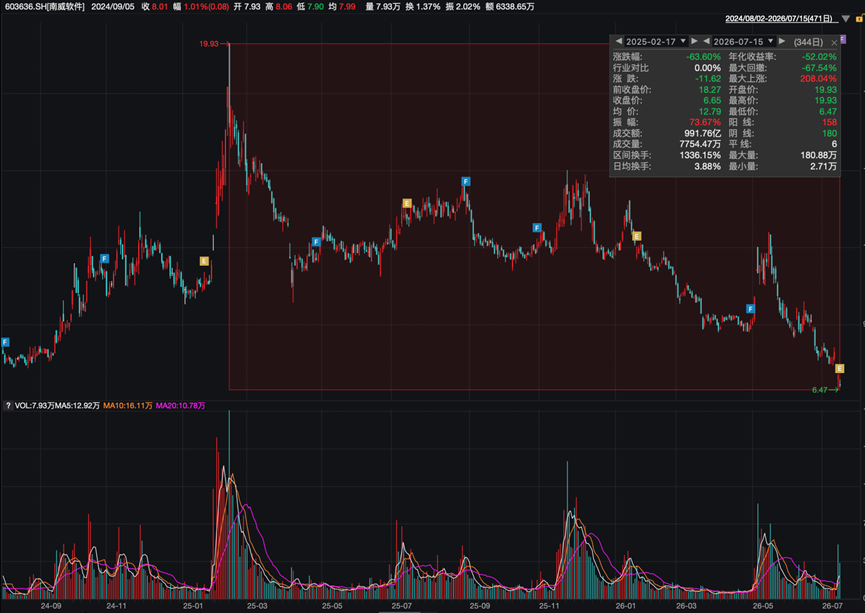Click the 最大回撤 value -67.54%

pos(819,68)
